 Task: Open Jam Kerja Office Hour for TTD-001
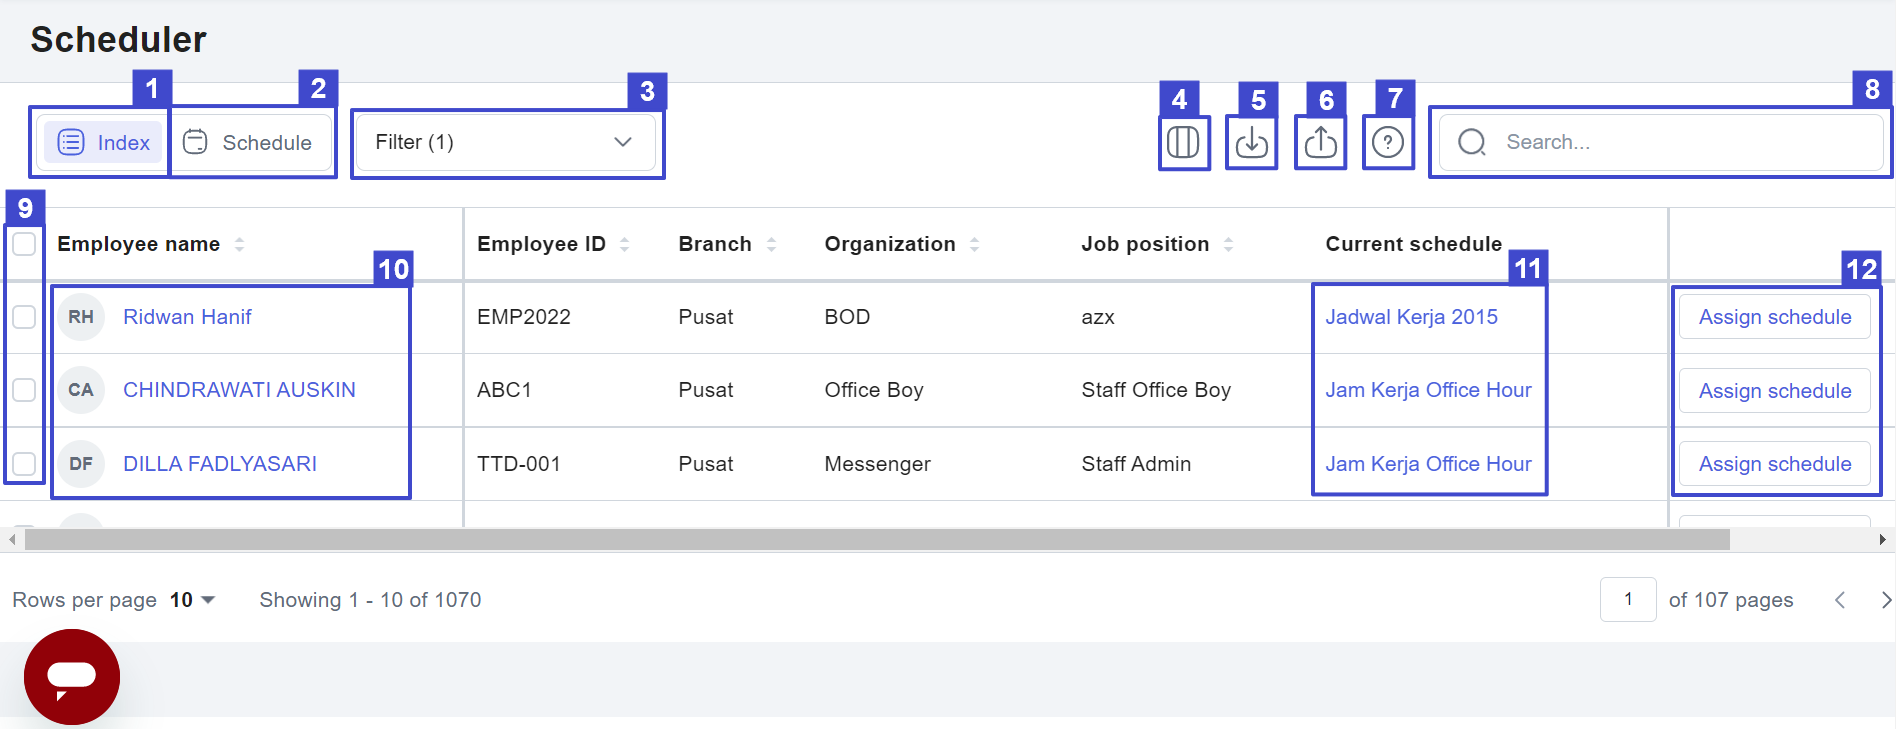pos(1428,464)
